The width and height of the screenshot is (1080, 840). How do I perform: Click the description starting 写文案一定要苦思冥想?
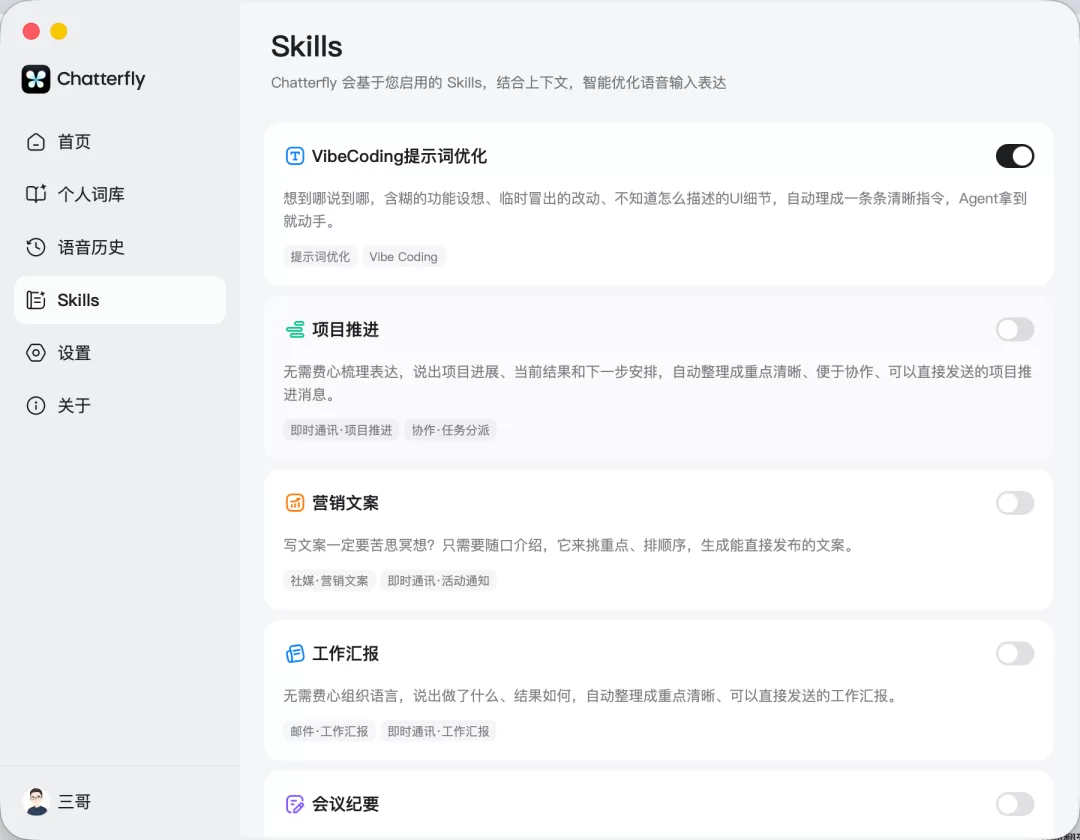[x=569, y=545]
